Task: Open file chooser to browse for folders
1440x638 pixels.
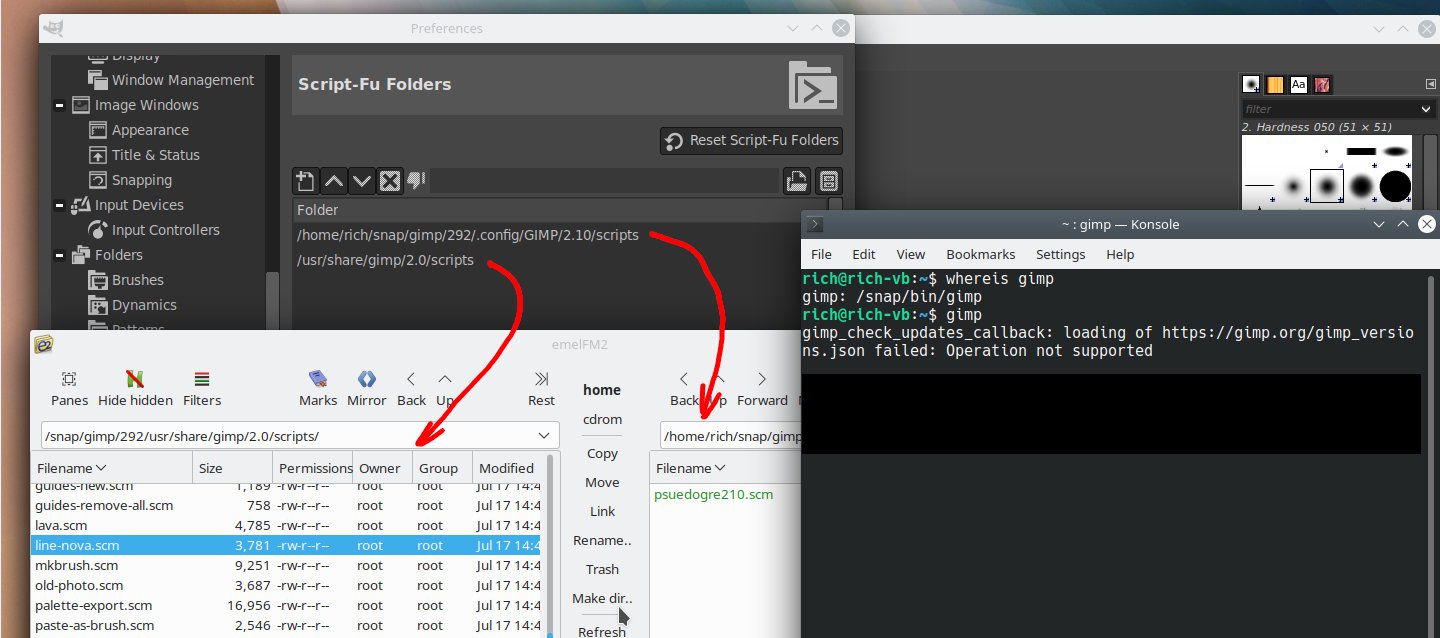Action: point(796,181)
